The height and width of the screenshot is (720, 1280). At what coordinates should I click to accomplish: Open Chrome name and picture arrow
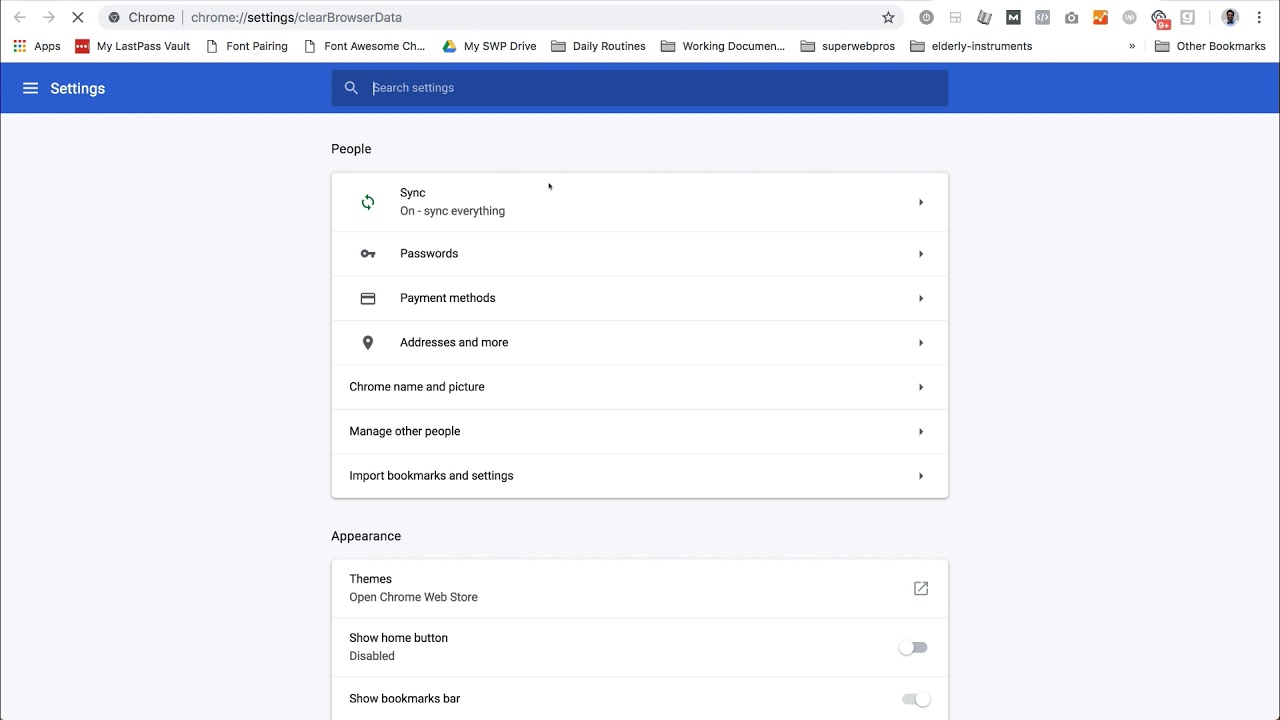(x=921, y=387)
